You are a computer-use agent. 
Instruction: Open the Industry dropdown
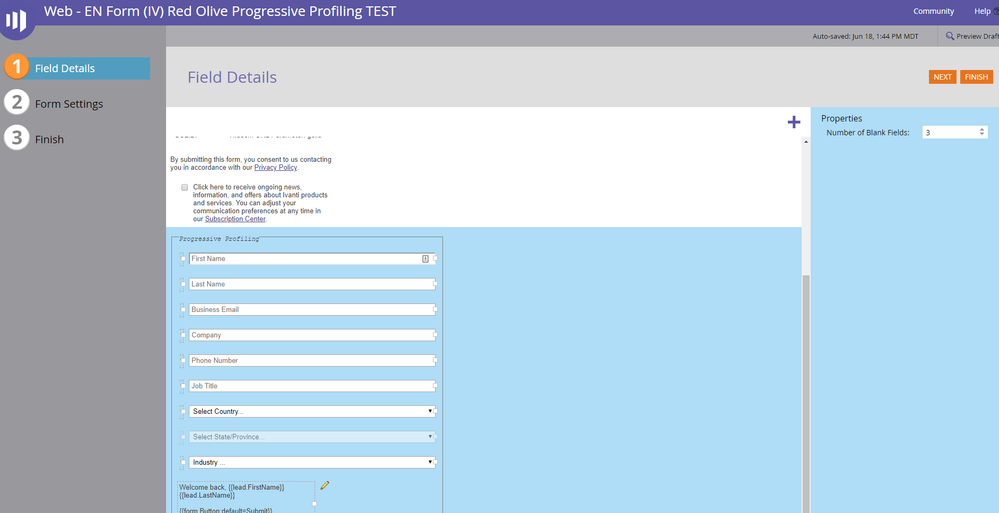pos(312,463)
